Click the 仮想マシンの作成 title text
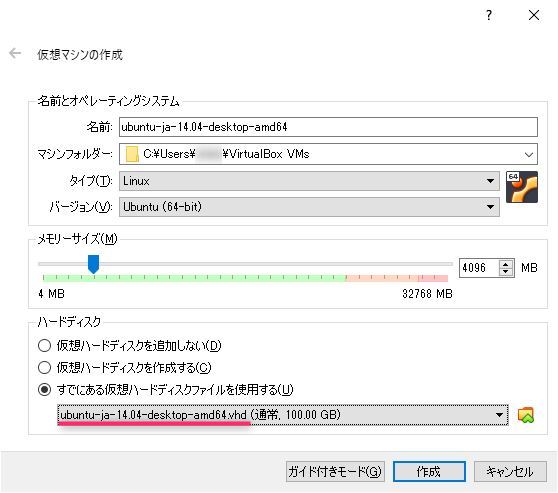The width and height of the screenshot is (558, 493). point(80,55)
